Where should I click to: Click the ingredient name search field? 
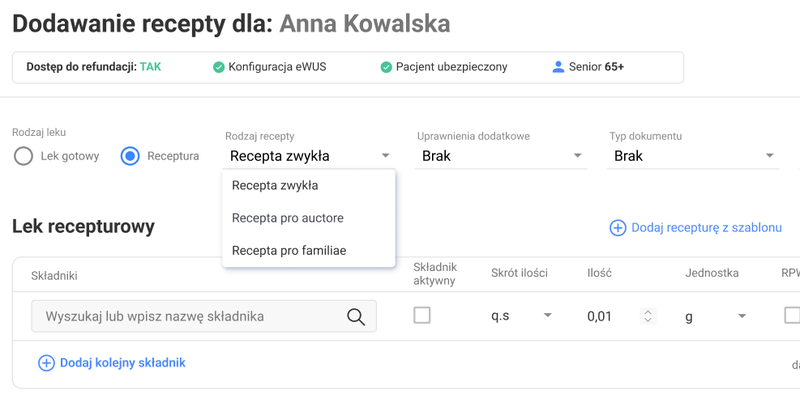point(204,316)
